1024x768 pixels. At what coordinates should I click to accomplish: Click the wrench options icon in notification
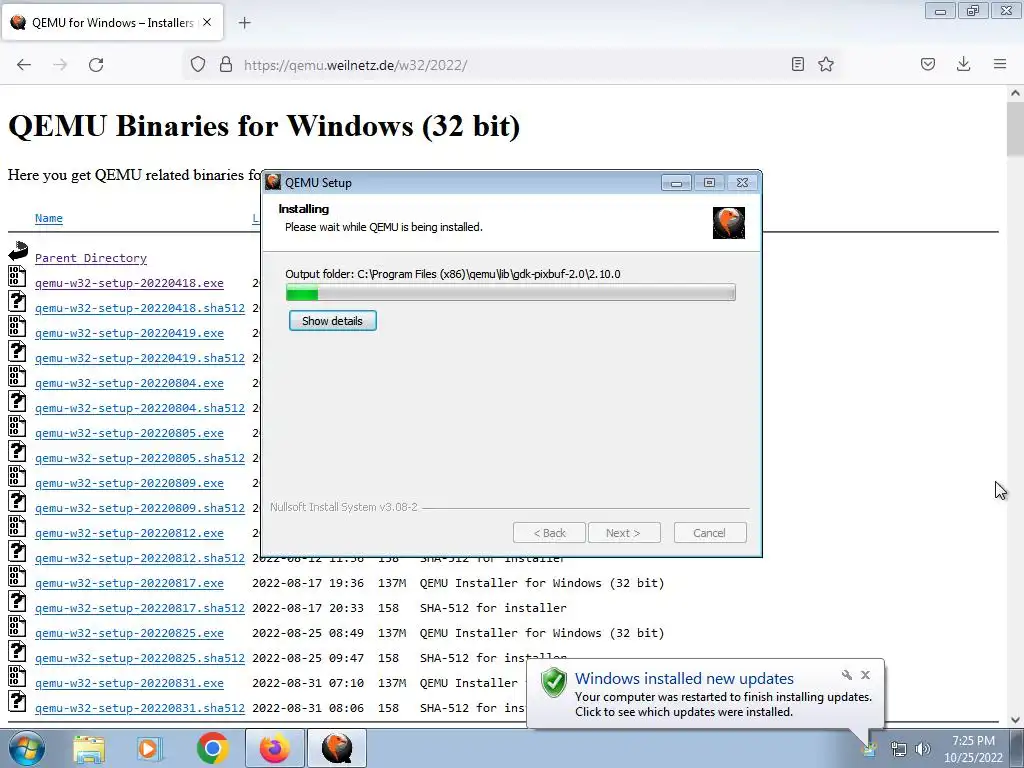pos(847,675)
